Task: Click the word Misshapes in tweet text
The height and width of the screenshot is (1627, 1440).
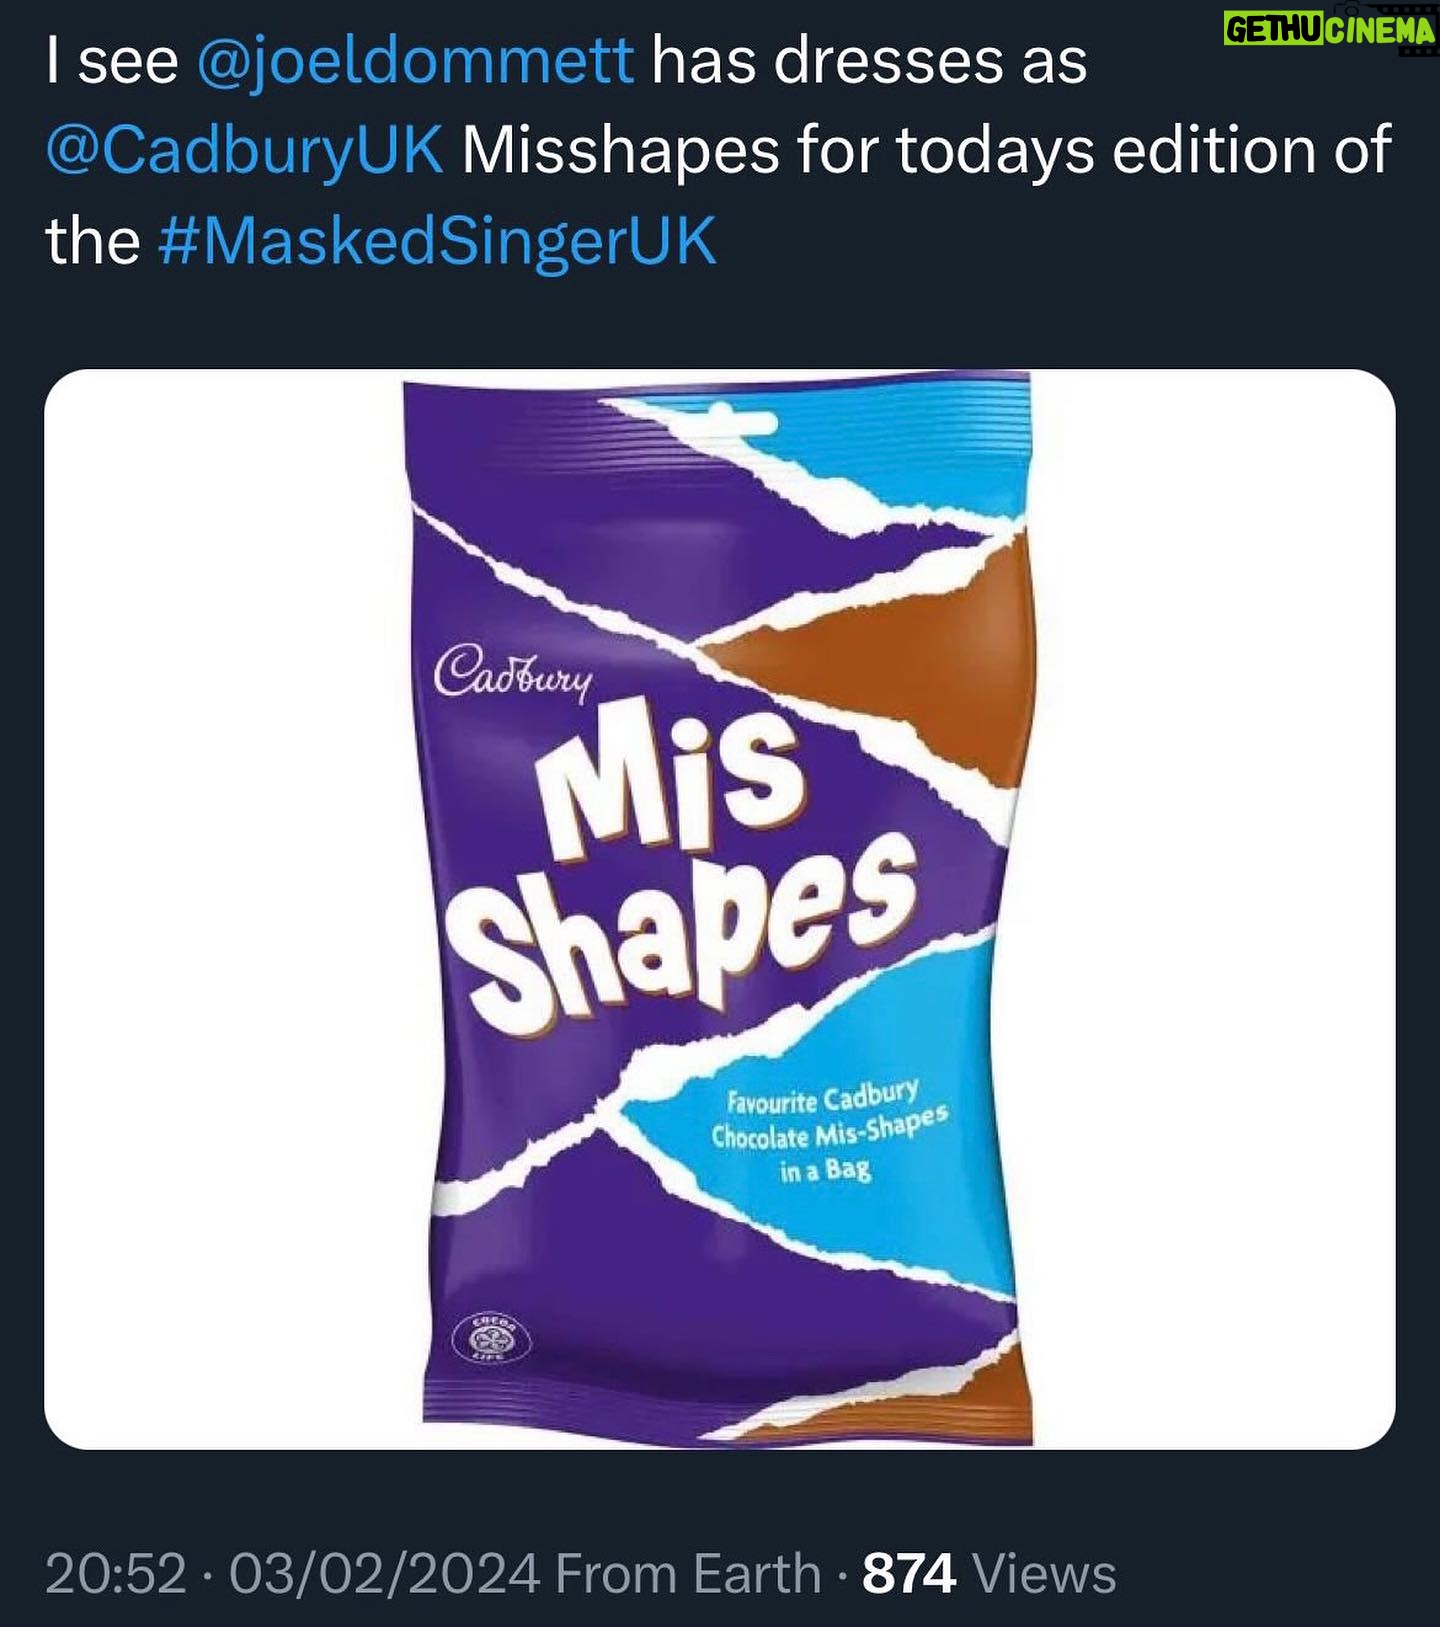Action: [620, 151]
